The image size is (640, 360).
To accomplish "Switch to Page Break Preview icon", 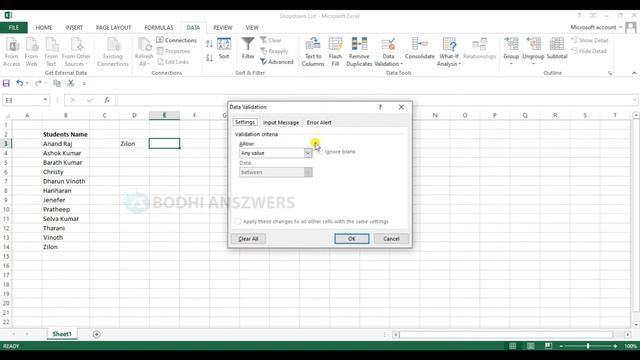I will pos(548,346).
